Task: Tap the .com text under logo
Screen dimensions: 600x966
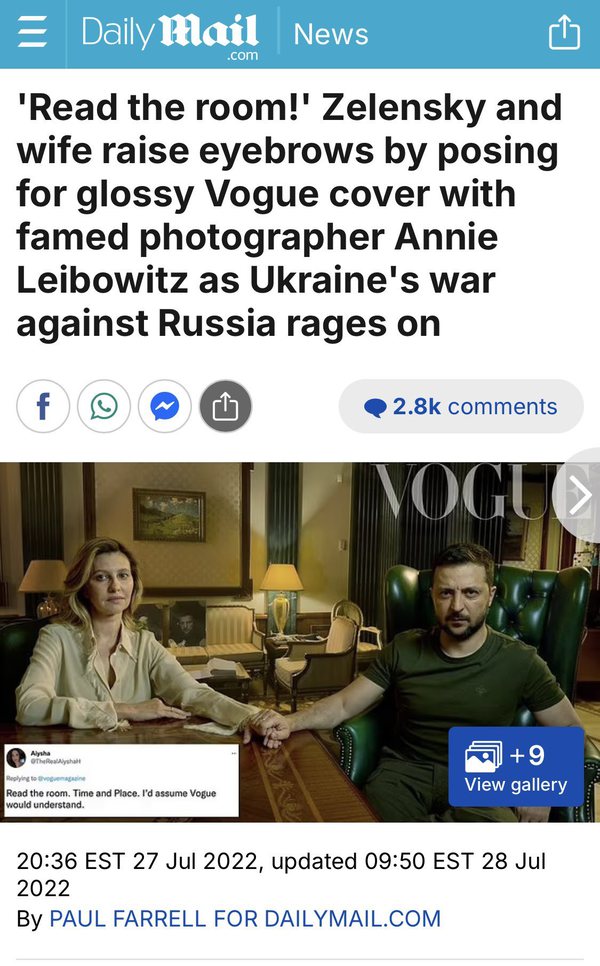Action: tap(243, 55)
